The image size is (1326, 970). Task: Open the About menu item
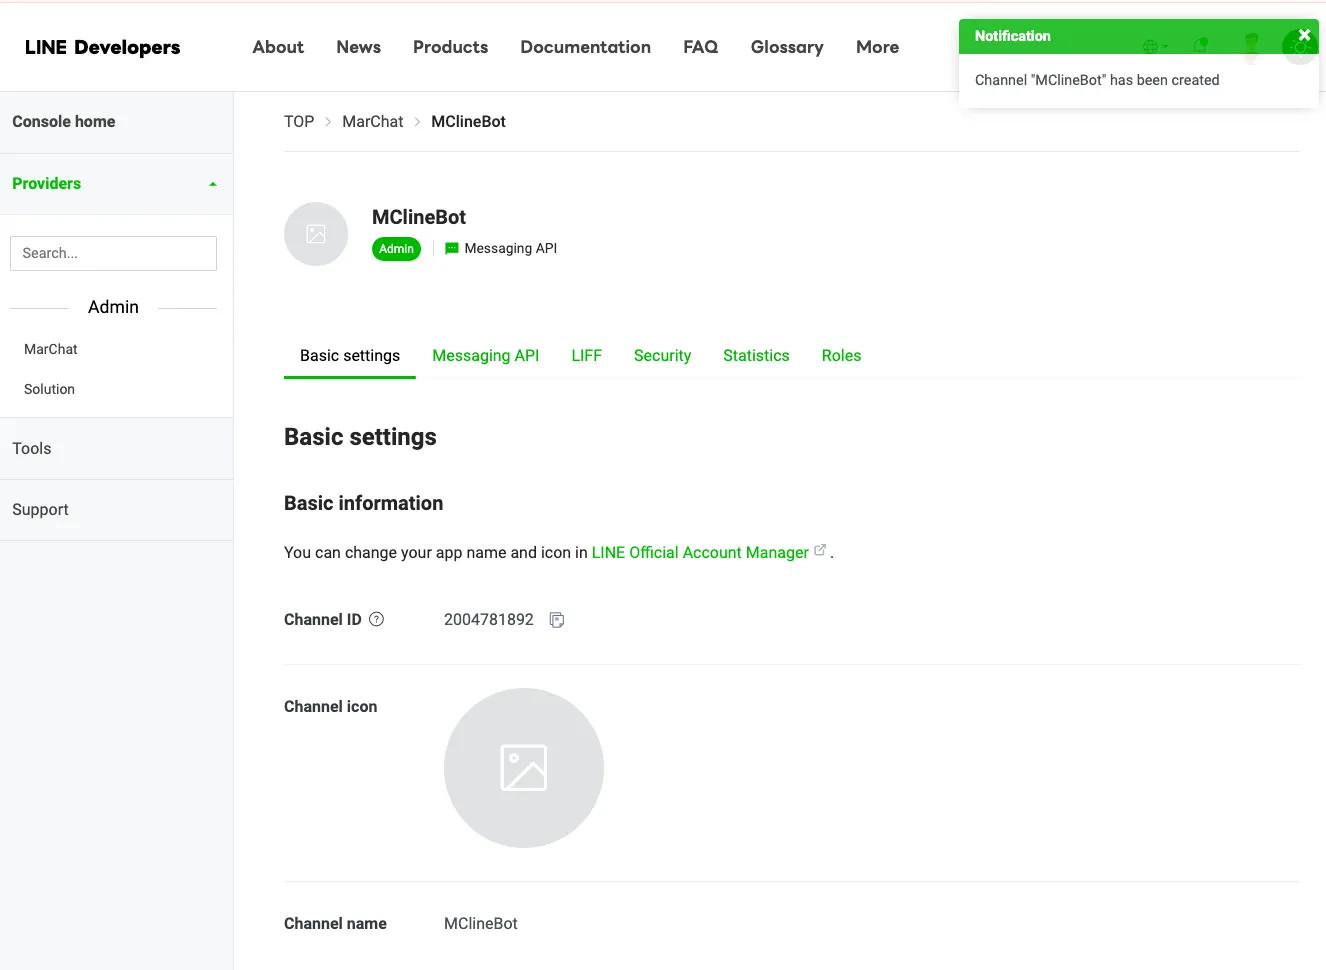[x=278, y=47]
